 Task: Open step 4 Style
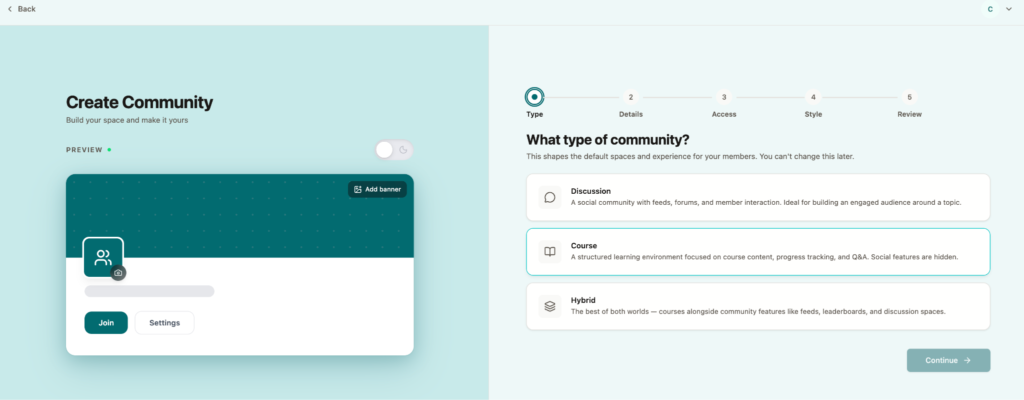(813, 97)
